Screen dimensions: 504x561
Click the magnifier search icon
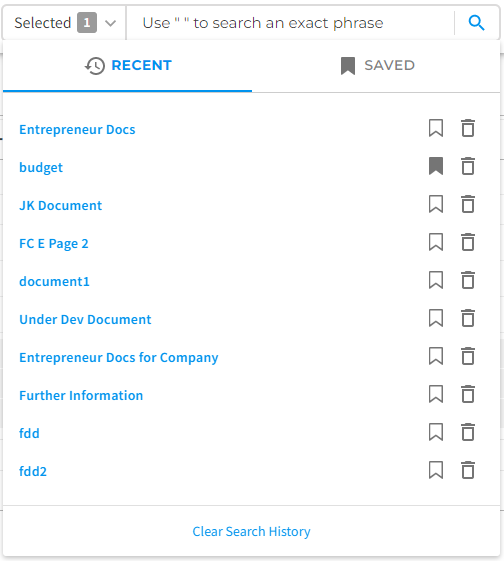[476, 23]
